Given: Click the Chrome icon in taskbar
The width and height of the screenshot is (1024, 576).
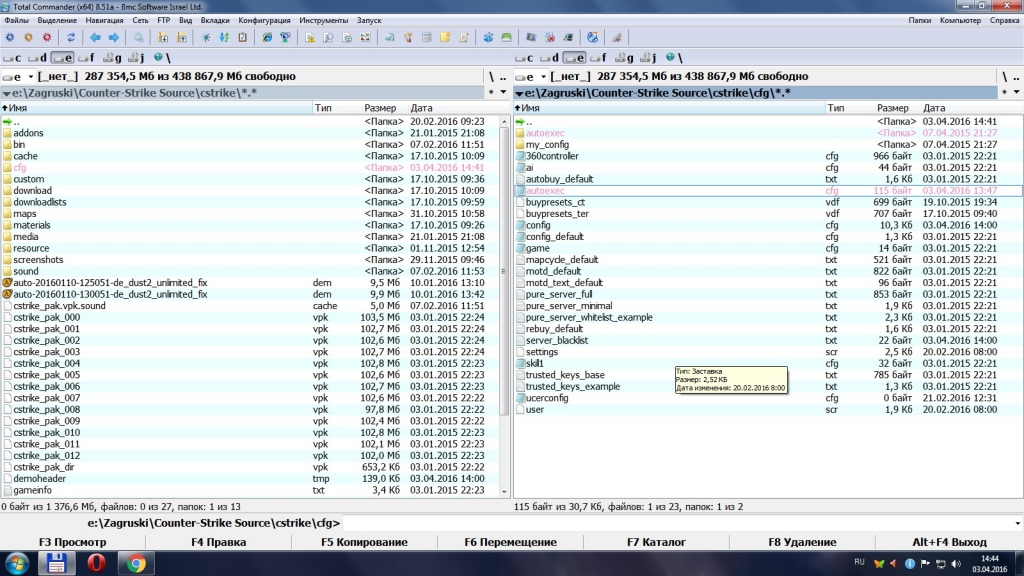Looking at the screenshot, I should pyautogui.click(x=136, y=563).
